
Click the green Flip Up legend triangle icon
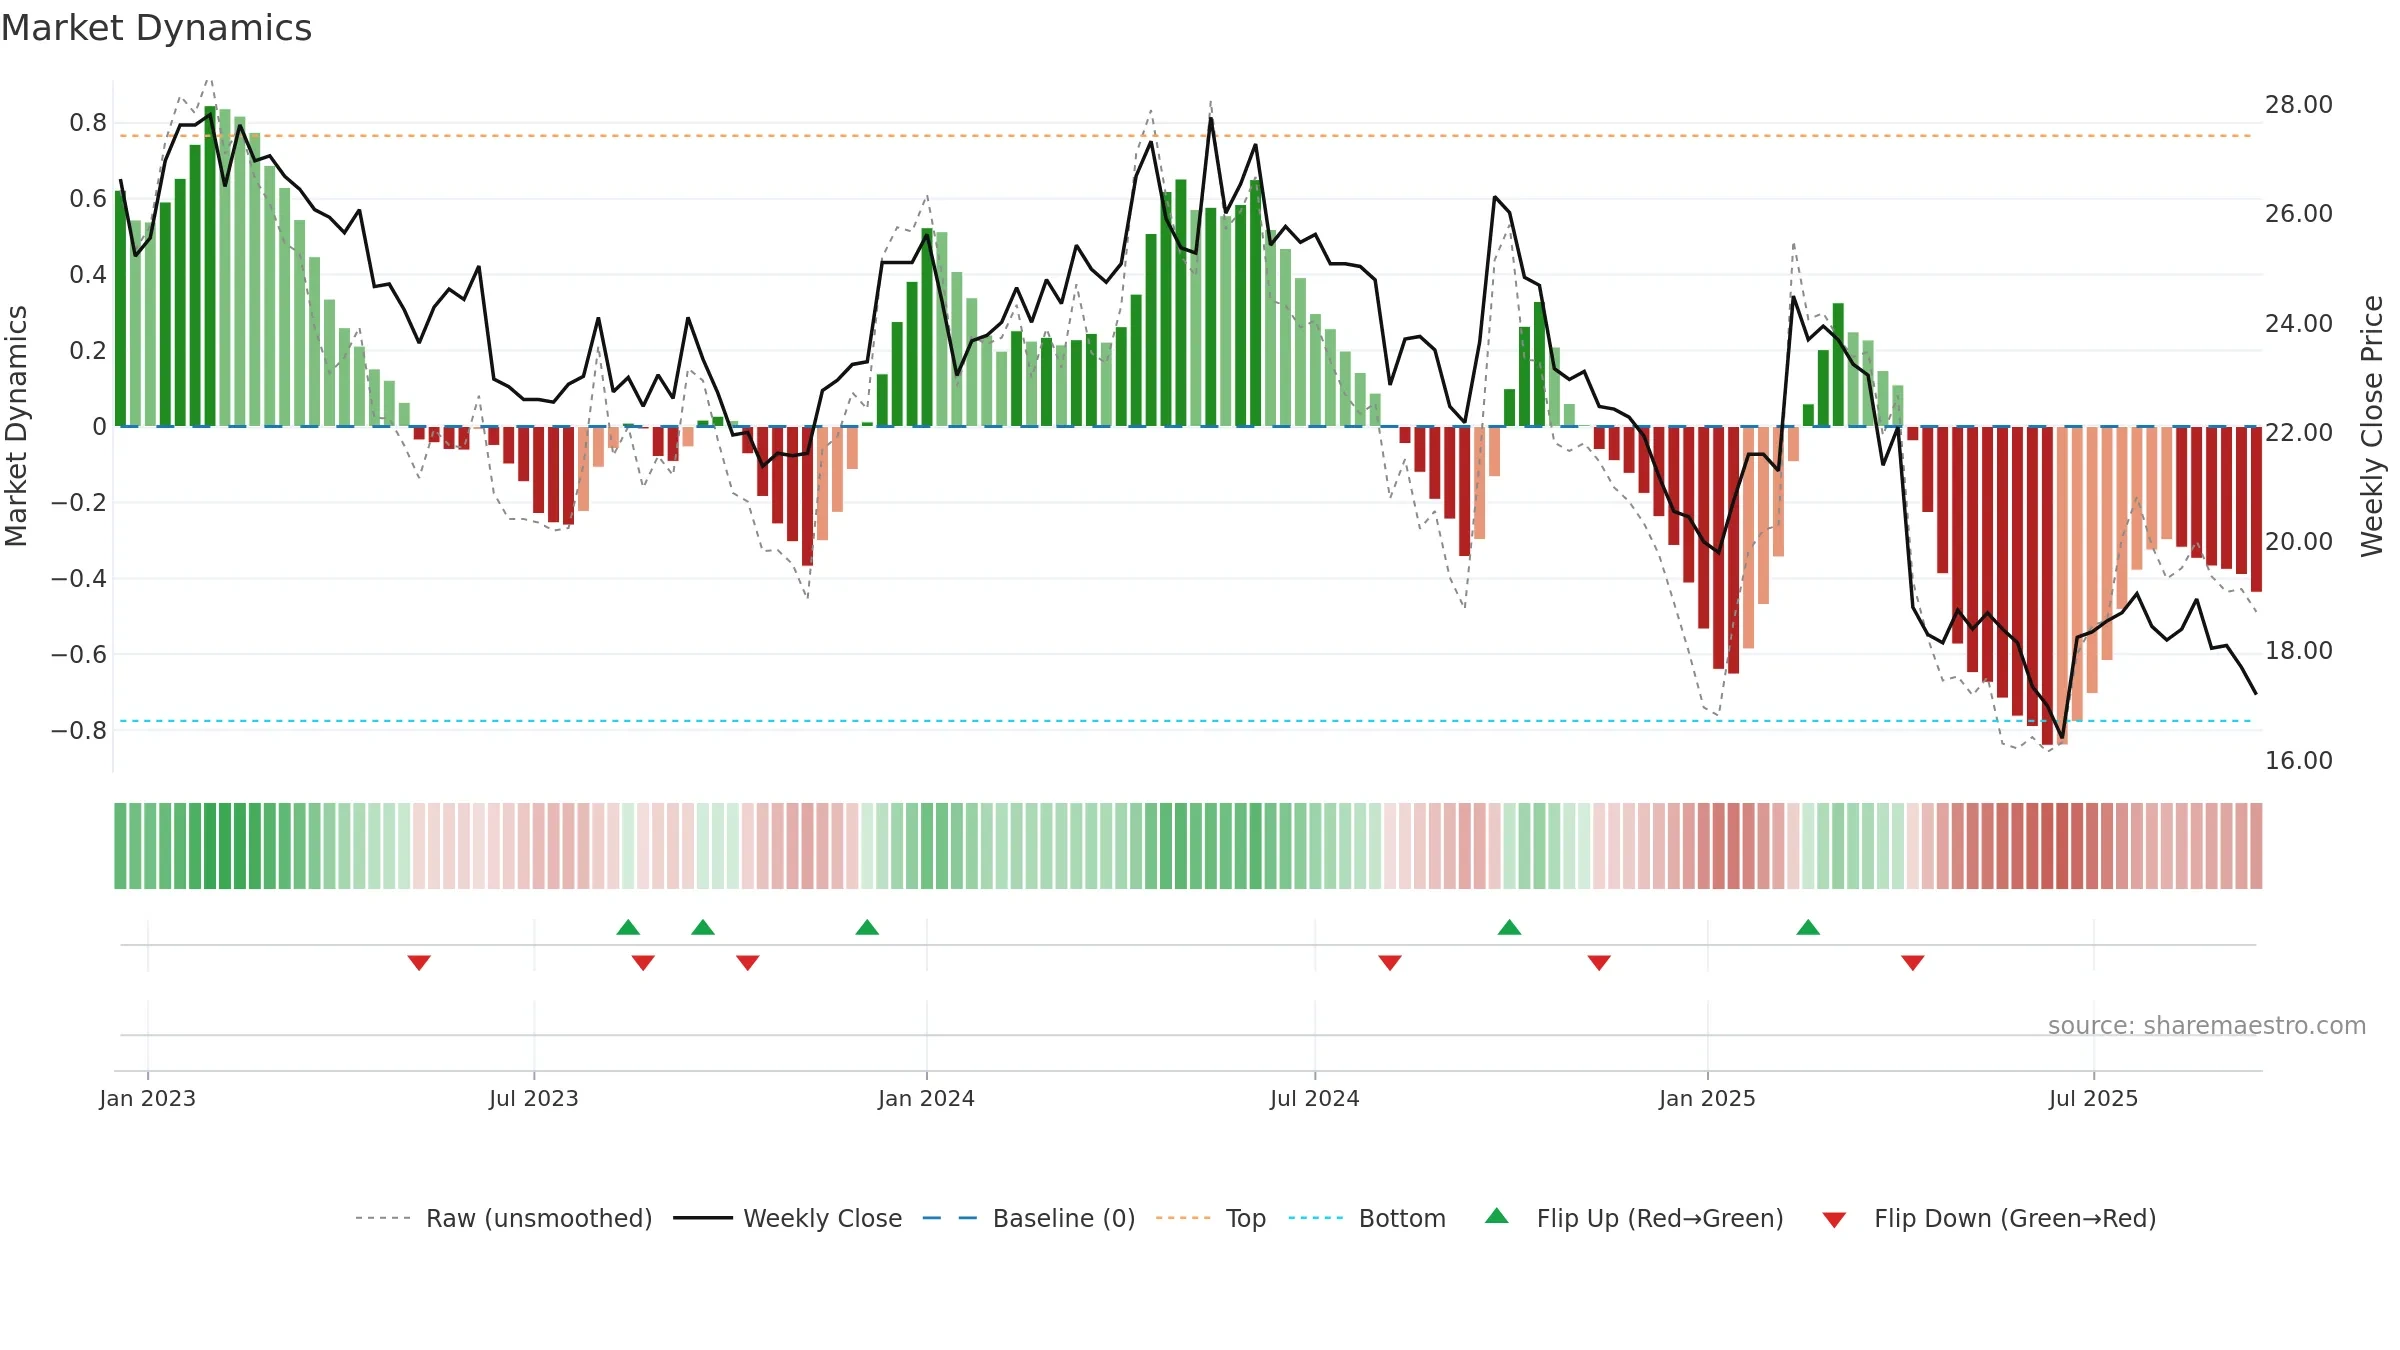click(x=1497, y=1216)
